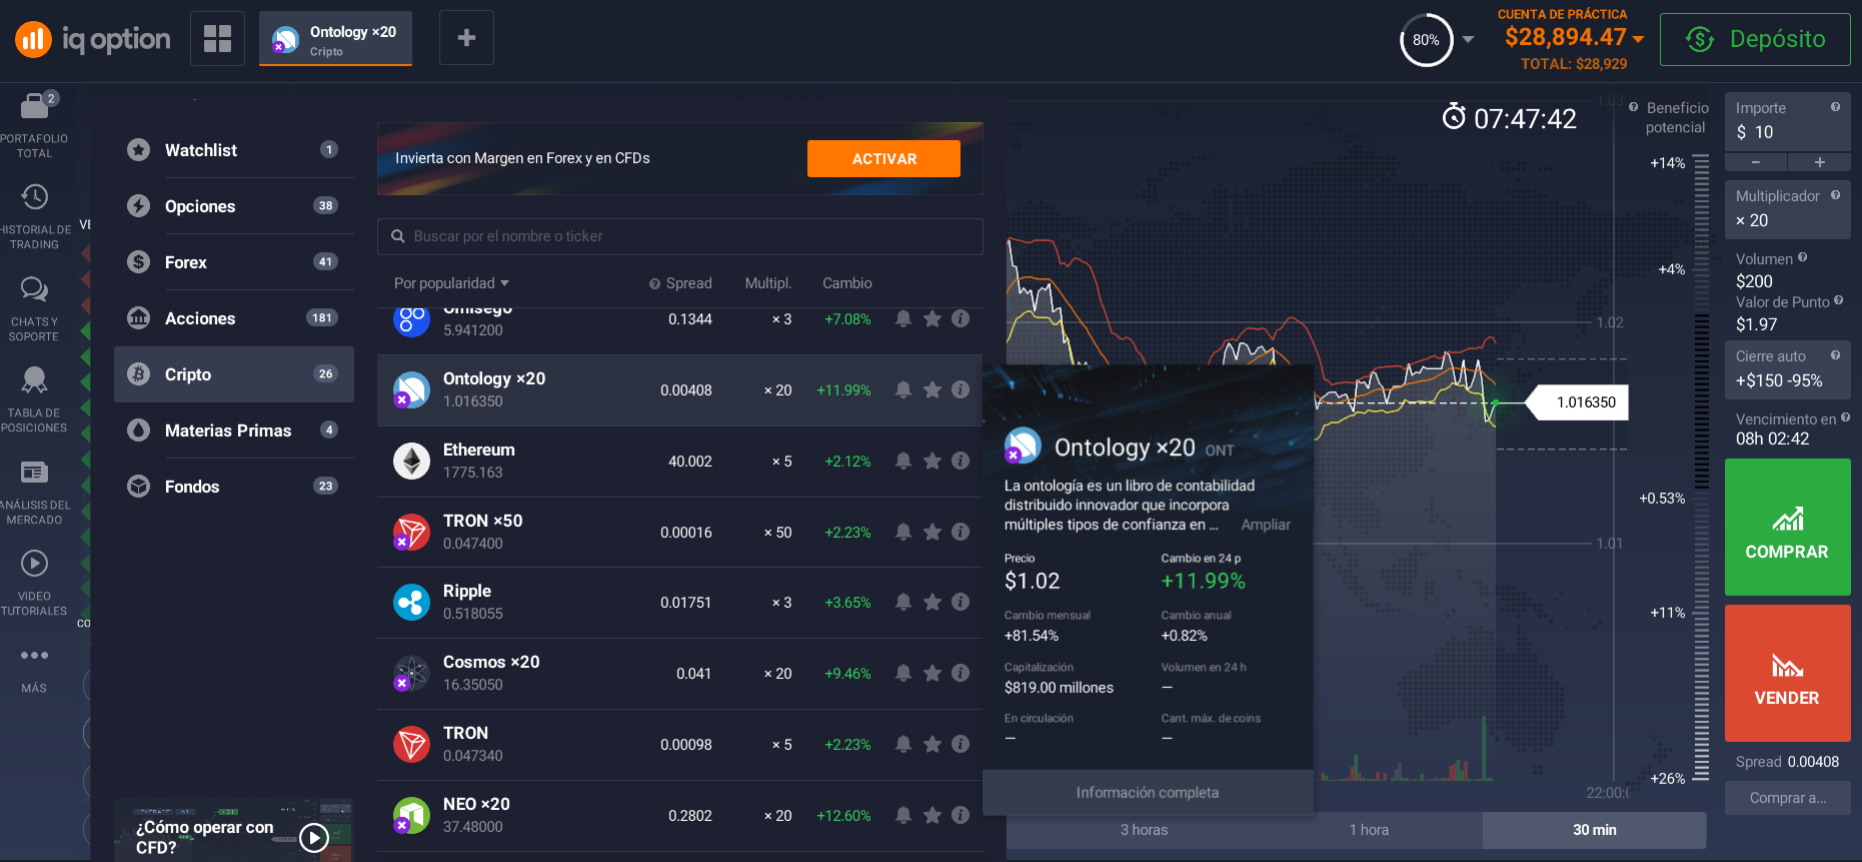Click Importe help question icon

[1835, 107]
